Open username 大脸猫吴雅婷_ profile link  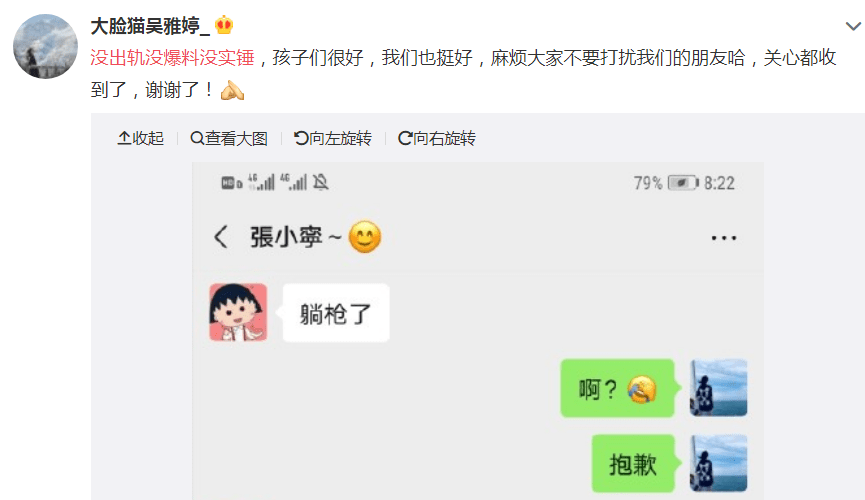[150, 26]
